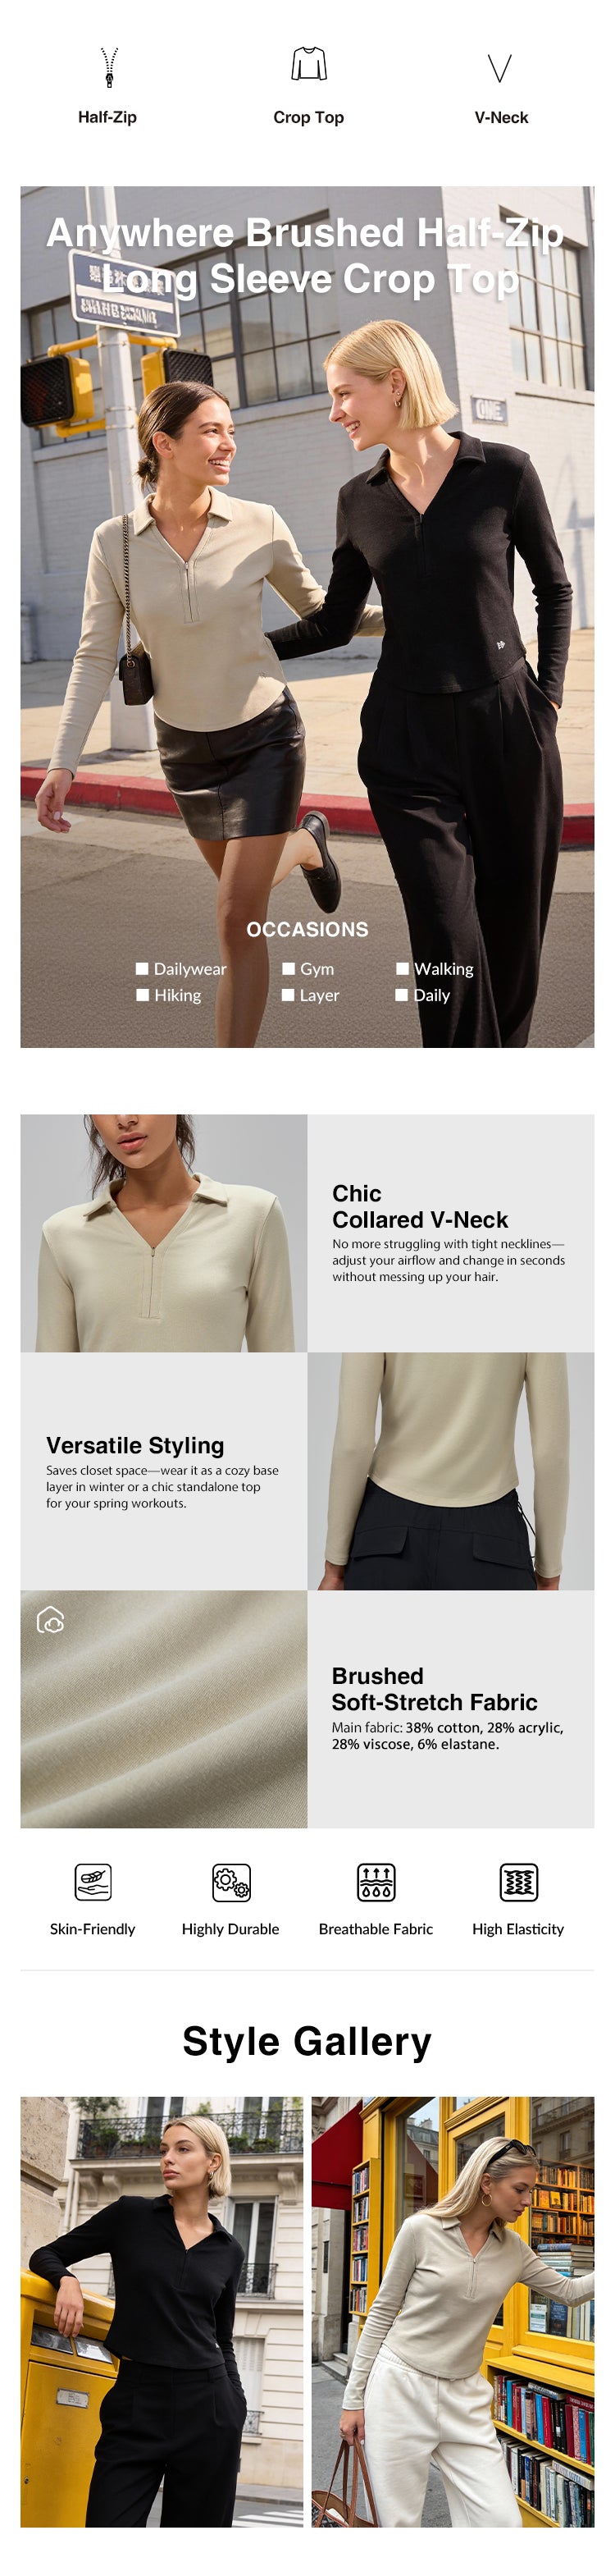The image size is (615, 2576).
Task: Open the collared V-neck close-up image
Action: coord(164,1233)
